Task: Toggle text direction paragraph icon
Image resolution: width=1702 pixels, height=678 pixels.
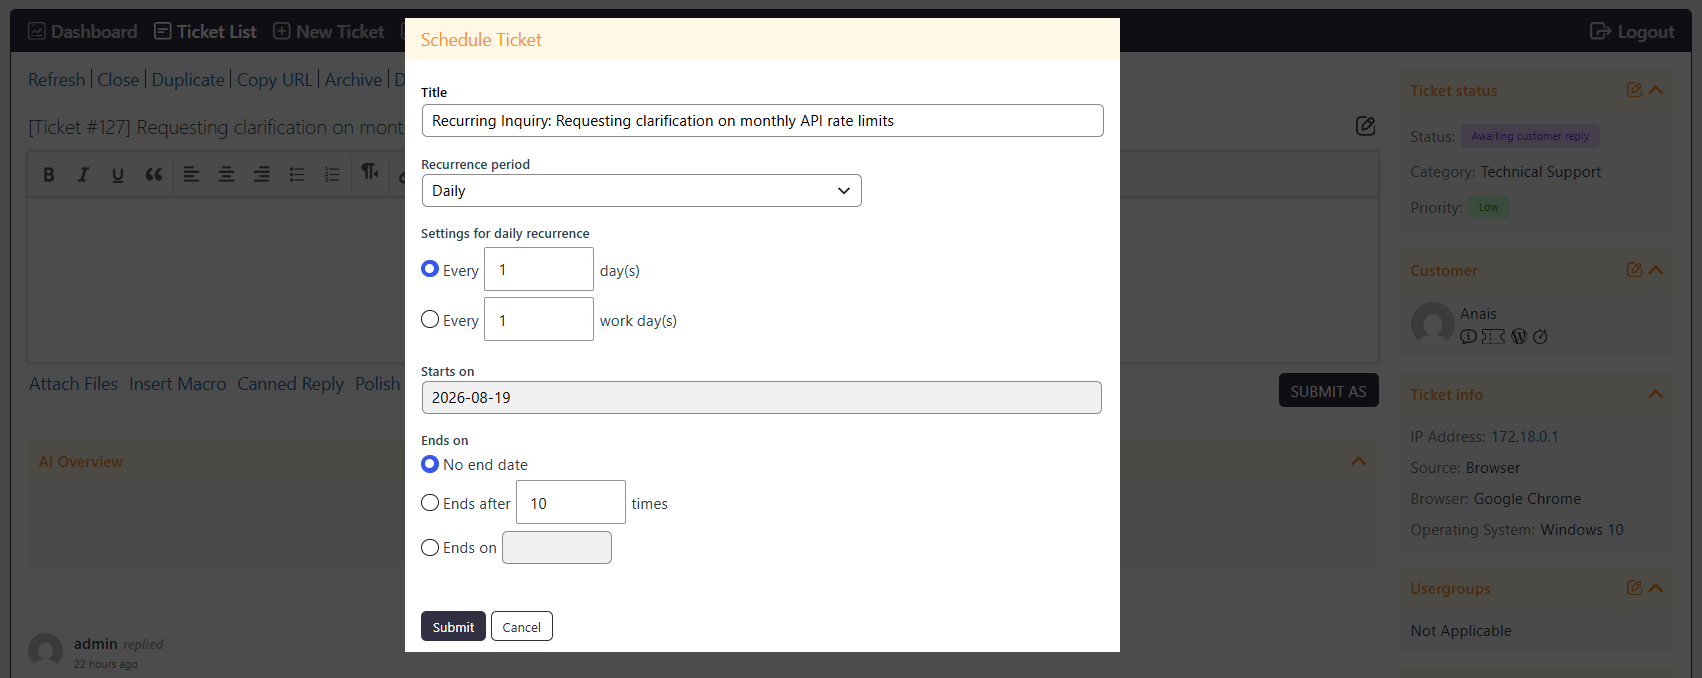Action: 370,172
